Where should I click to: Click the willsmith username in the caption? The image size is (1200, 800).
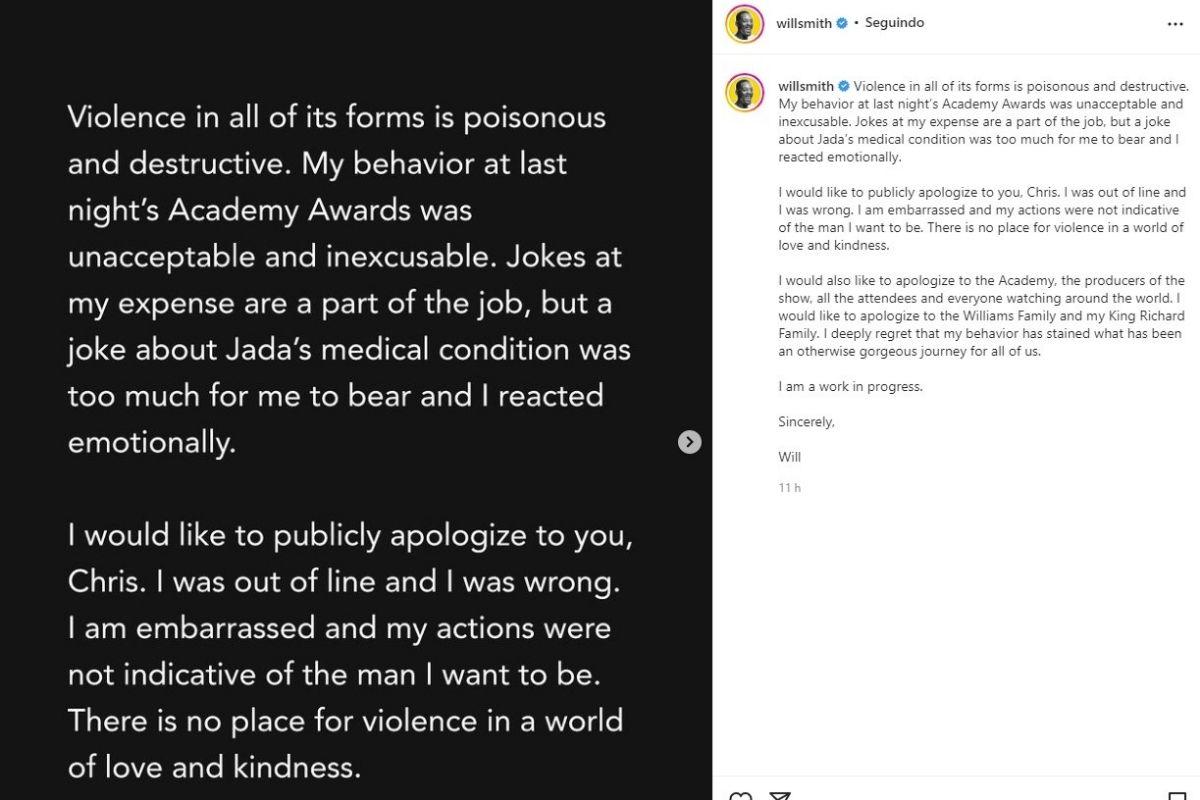(806, 87)
